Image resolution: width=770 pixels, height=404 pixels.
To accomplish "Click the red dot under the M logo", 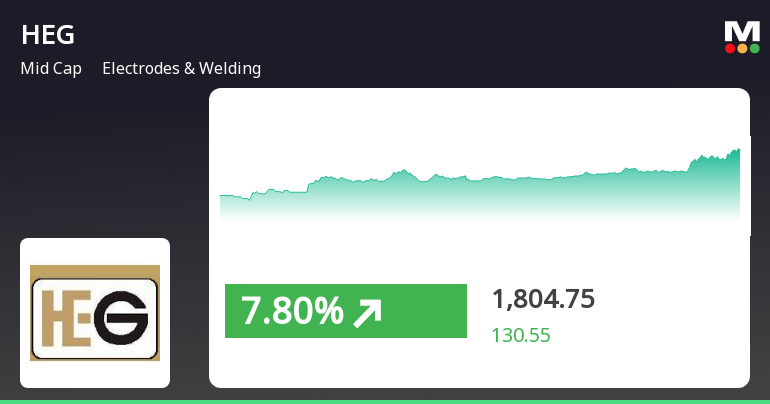I will pos(730,48).
